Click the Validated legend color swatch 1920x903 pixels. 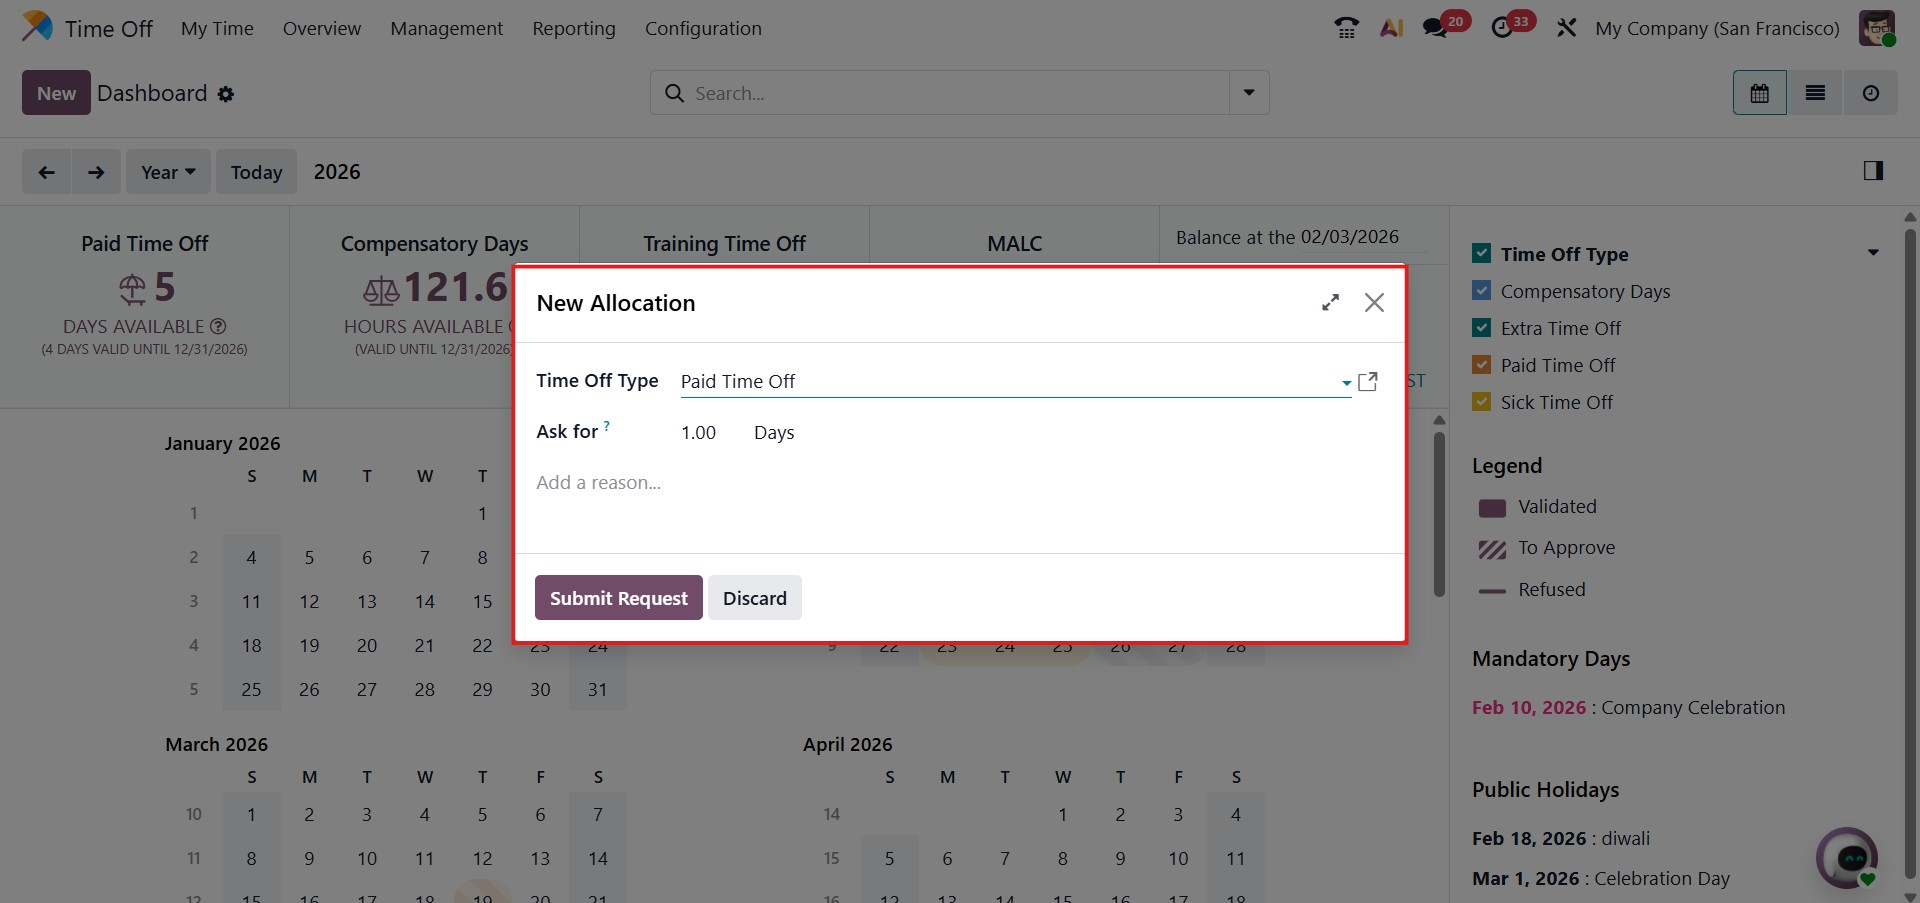click(1492, 508)
